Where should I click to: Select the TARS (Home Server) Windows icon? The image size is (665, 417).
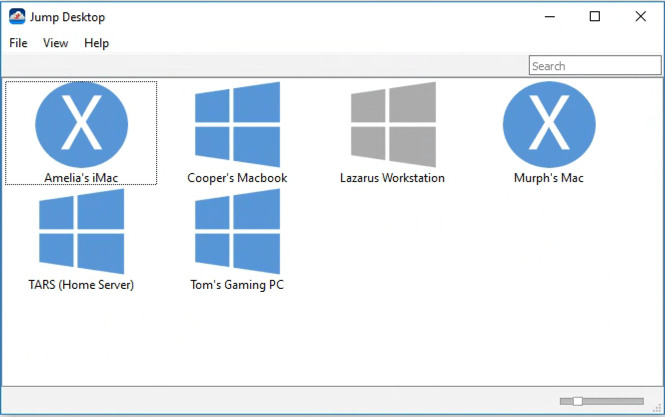coord(81,231)
